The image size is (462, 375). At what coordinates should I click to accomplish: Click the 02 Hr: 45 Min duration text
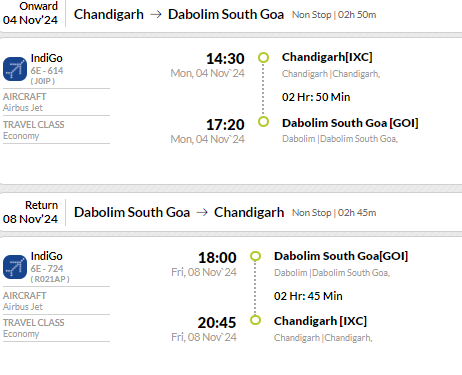click(308, 296)
